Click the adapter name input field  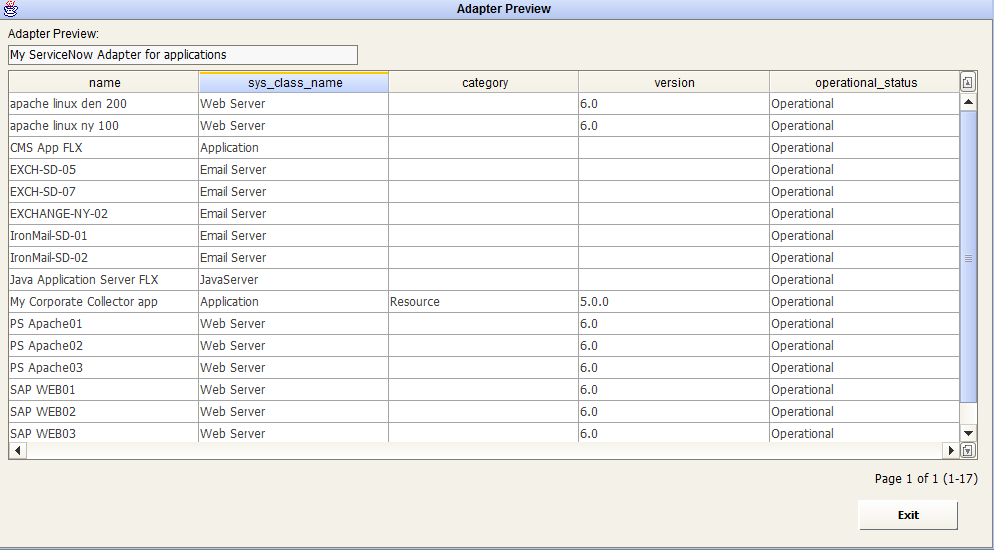[183, 55]
